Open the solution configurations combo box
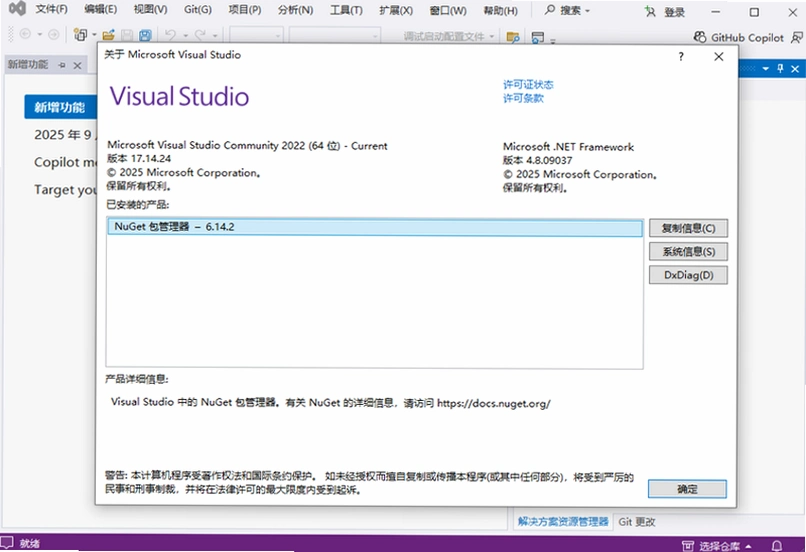The height and width of the screenshot is (552, 806). 257,35
